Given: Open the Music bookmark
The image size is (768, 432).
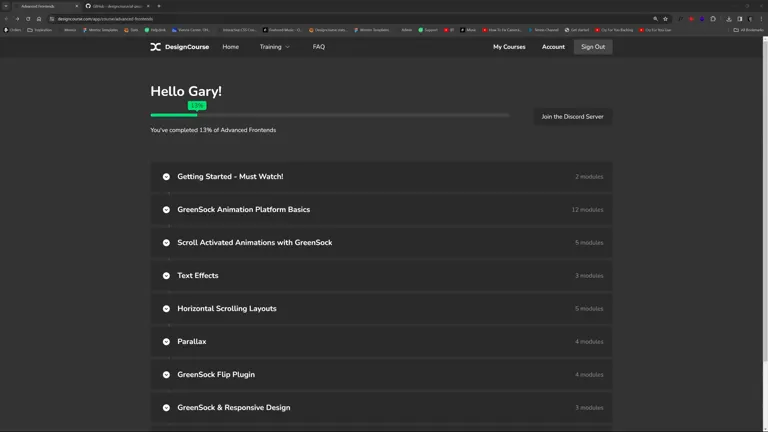Looking at the screenshot, I should [468, 30].
